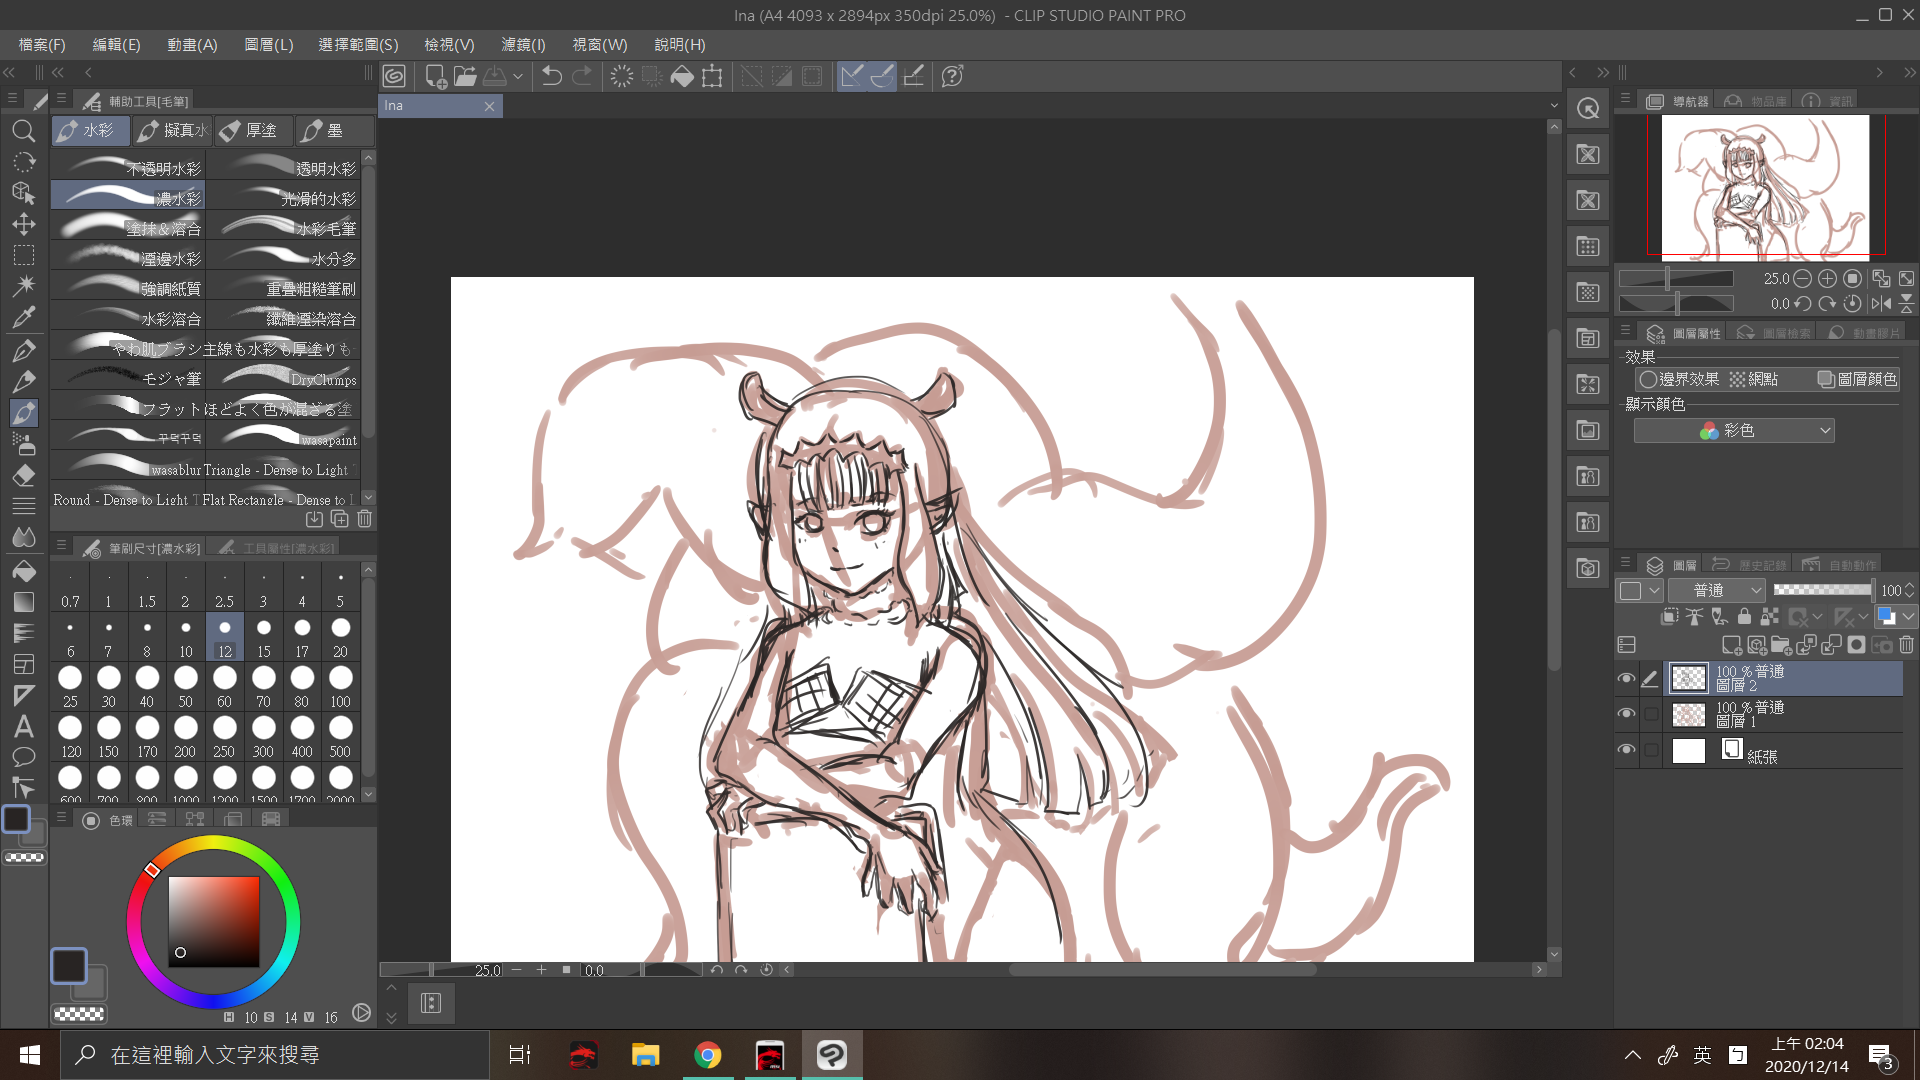Open canvas tab list dropdown arrow
This screenshot has width=1920, height=1080.
[x=1554, y=105]
